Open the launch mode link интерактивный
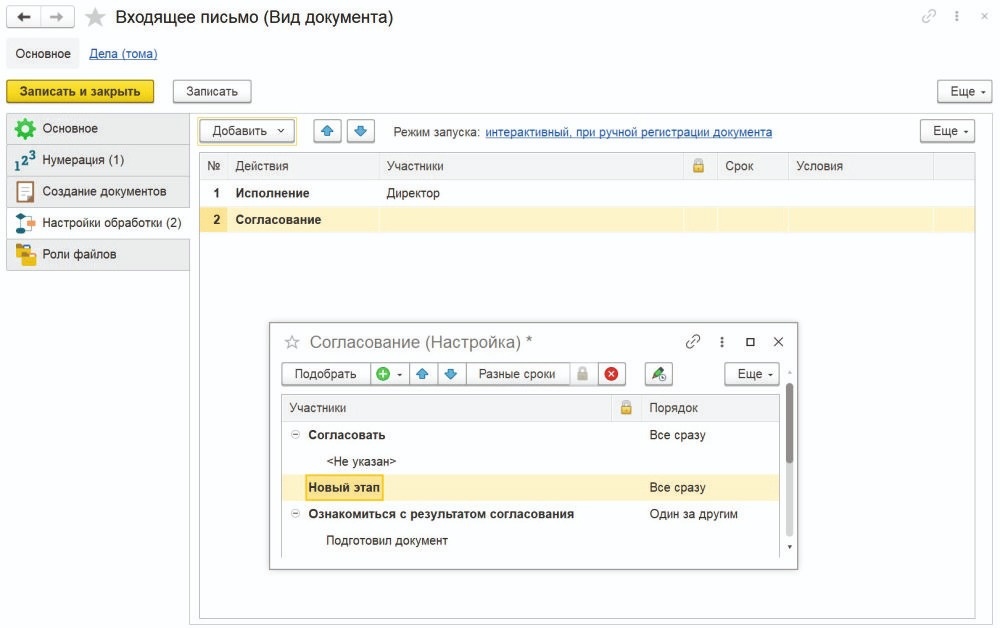The image size is (1000, 628). coord(628,132)
